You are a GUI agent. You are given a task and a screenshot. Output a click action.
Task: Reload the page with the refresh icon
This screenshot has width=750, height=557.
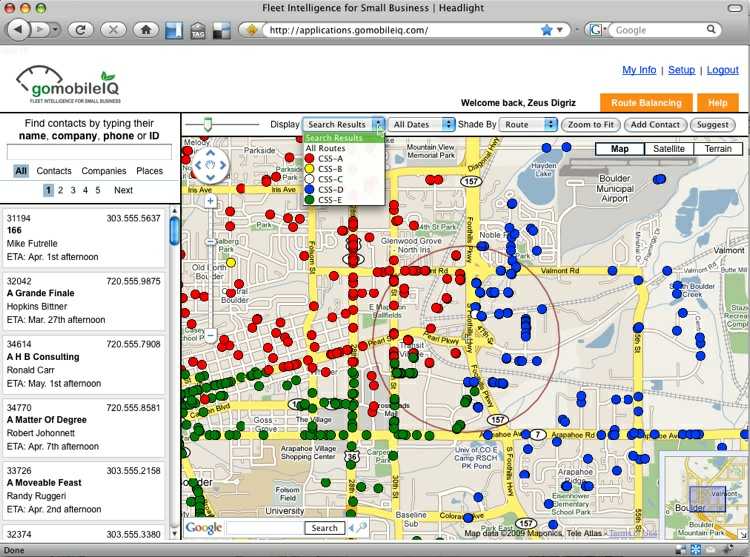(80, 30)
